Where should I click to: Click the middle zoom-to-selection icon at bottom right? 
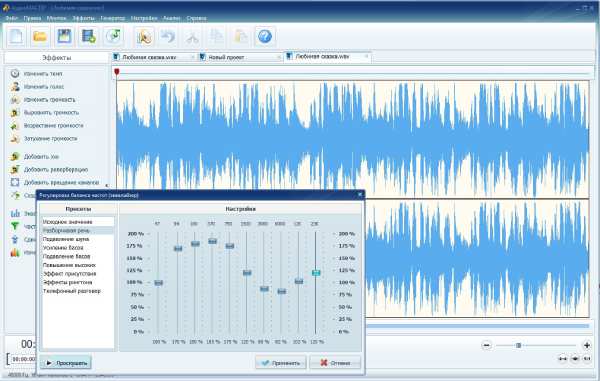(575, 358)
